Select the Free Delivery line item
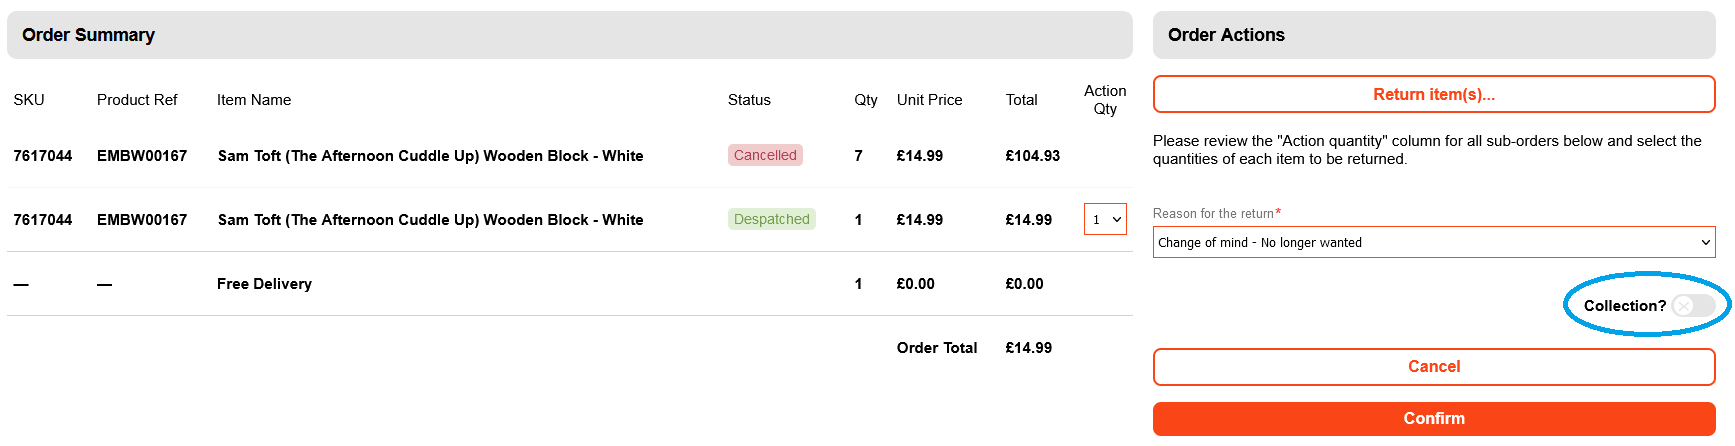This screenshot has height=446, width=1735. click(264, 284)
